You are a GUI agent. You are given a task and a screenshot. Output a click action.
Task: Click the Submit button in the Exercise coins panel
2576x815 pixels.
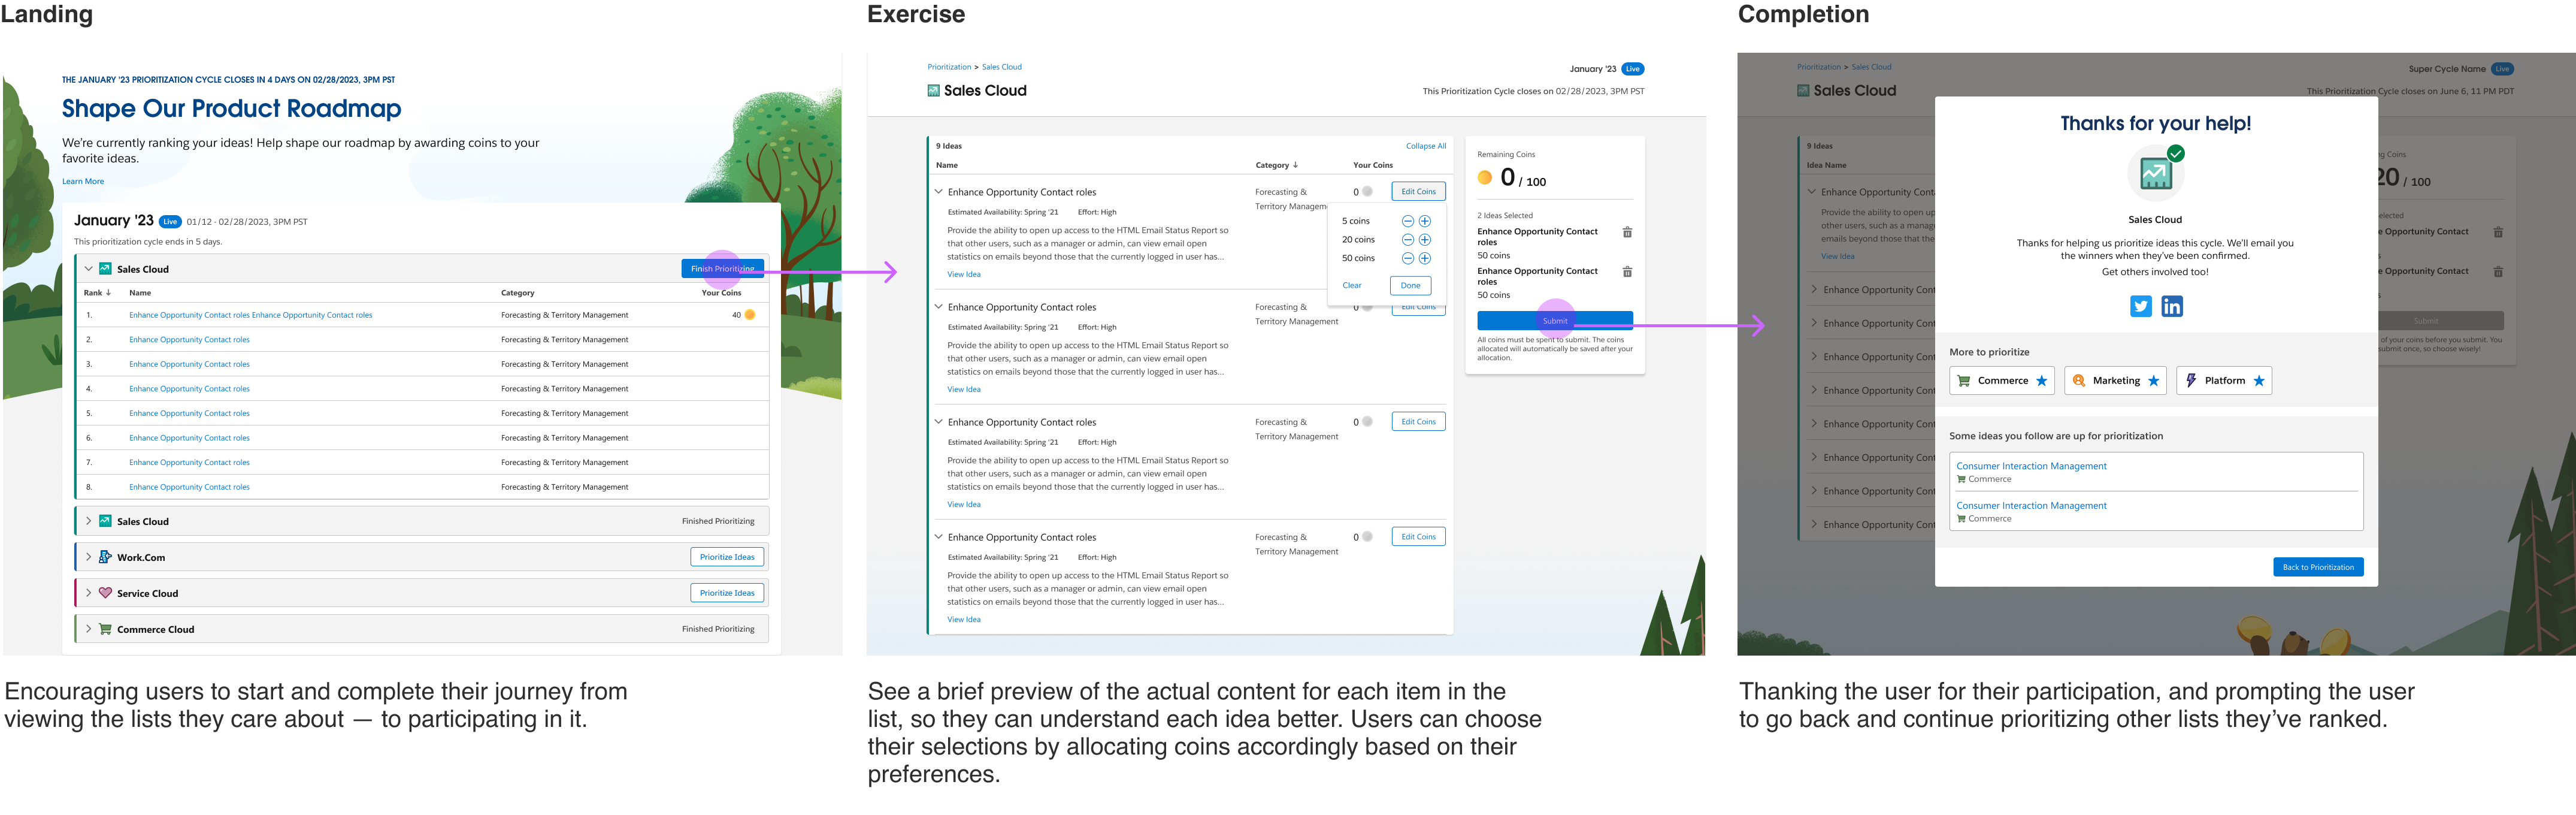tap(1555, 321)
